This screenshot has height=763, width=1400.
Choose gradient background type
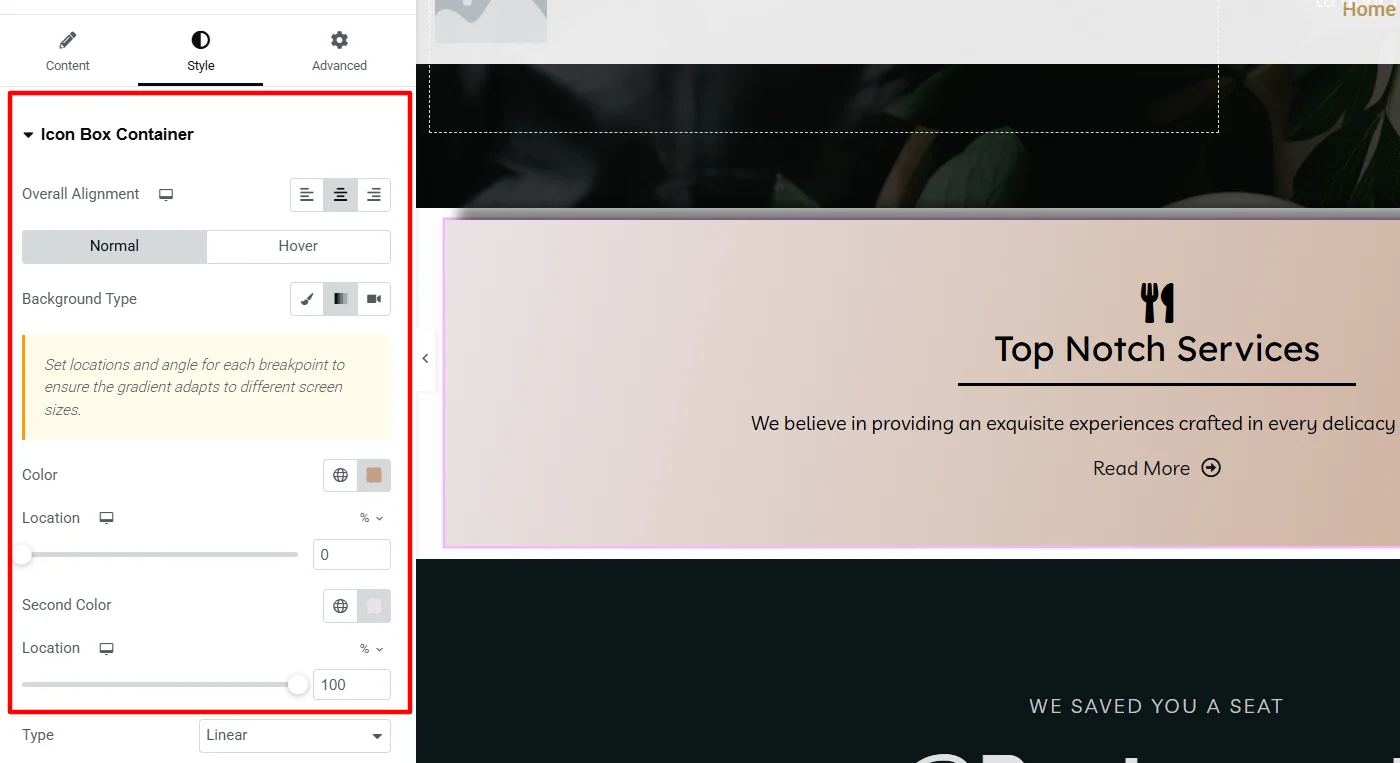tap(340, 299)
